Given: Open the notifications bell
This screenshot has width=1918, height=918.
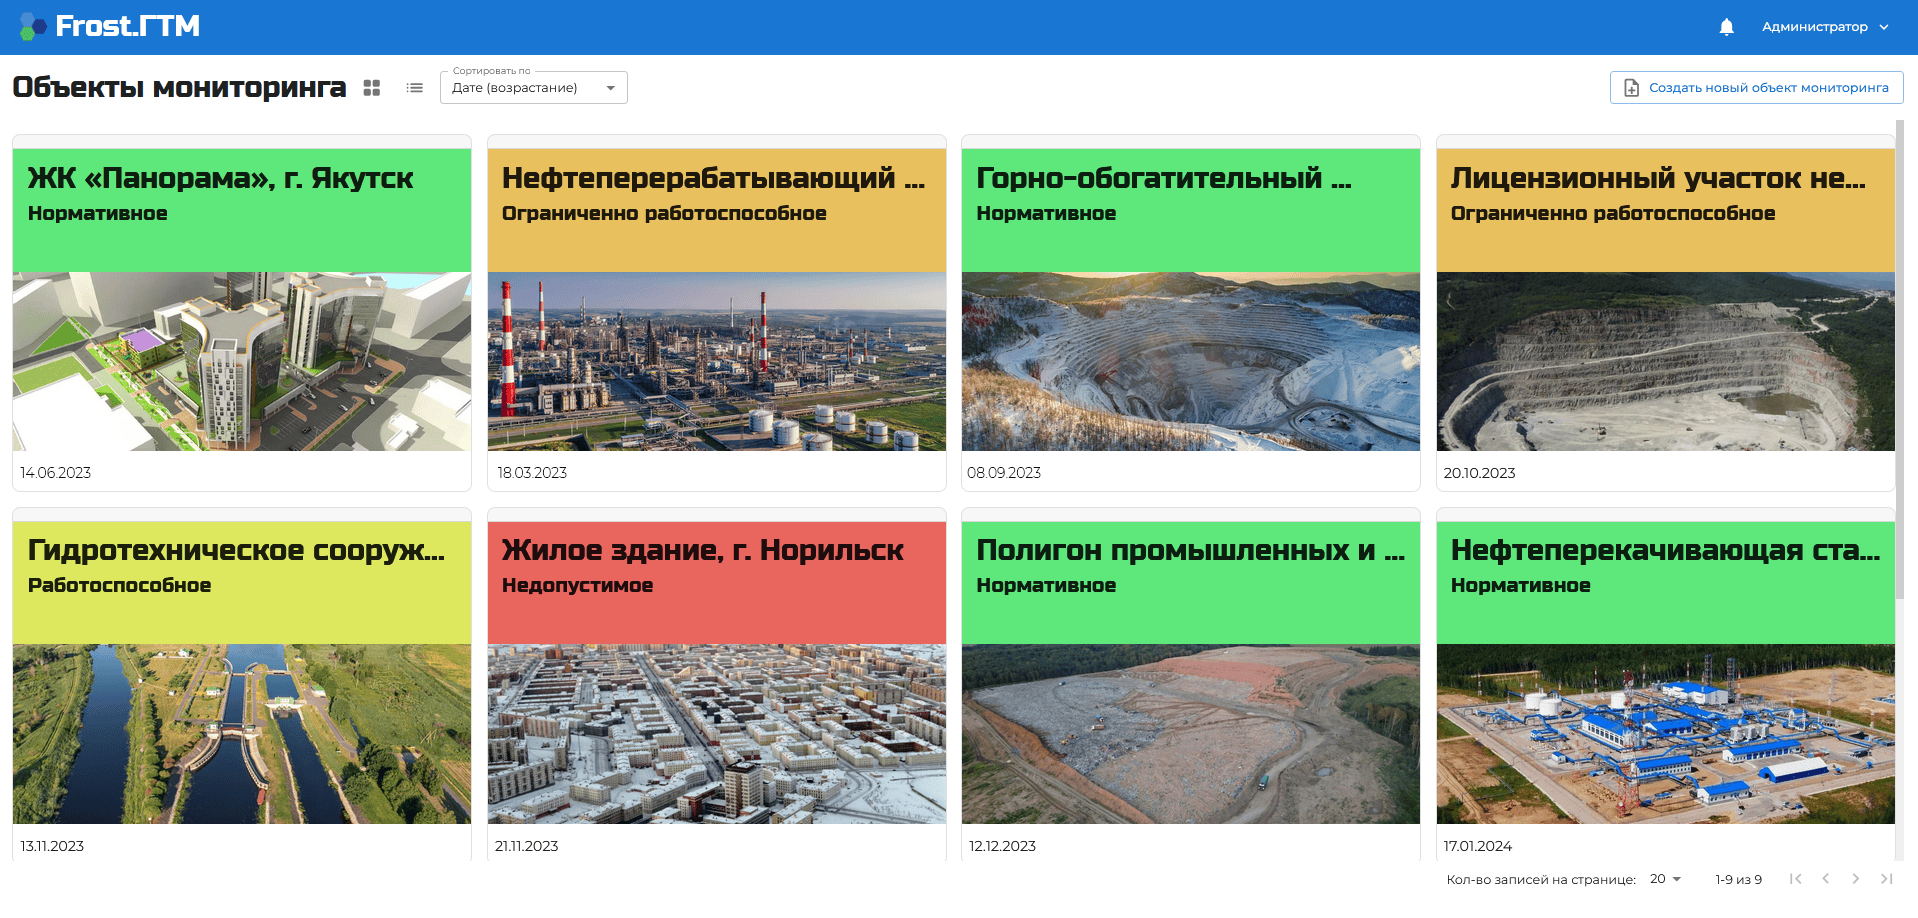Looking at the screenshot, I should pos(1726,27).
